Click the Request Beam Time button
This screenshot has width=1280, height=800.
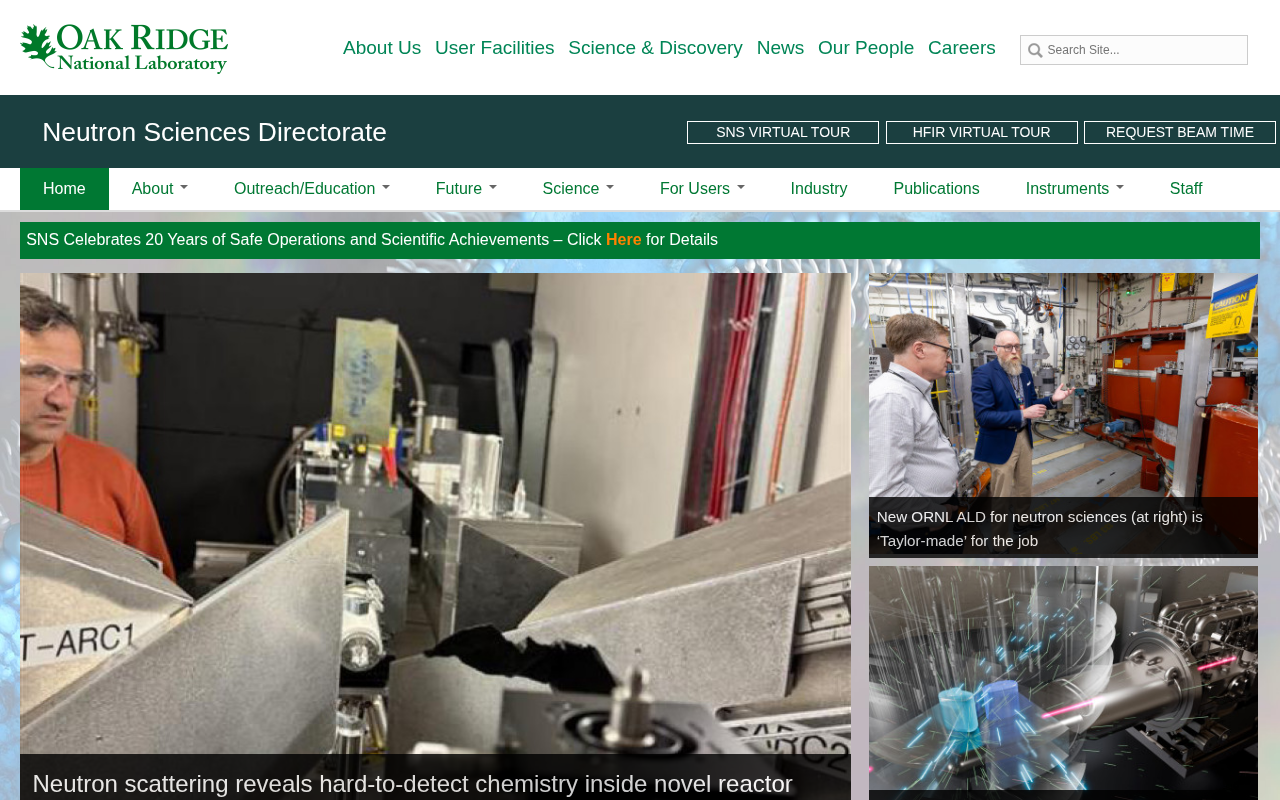(1180, 132)
